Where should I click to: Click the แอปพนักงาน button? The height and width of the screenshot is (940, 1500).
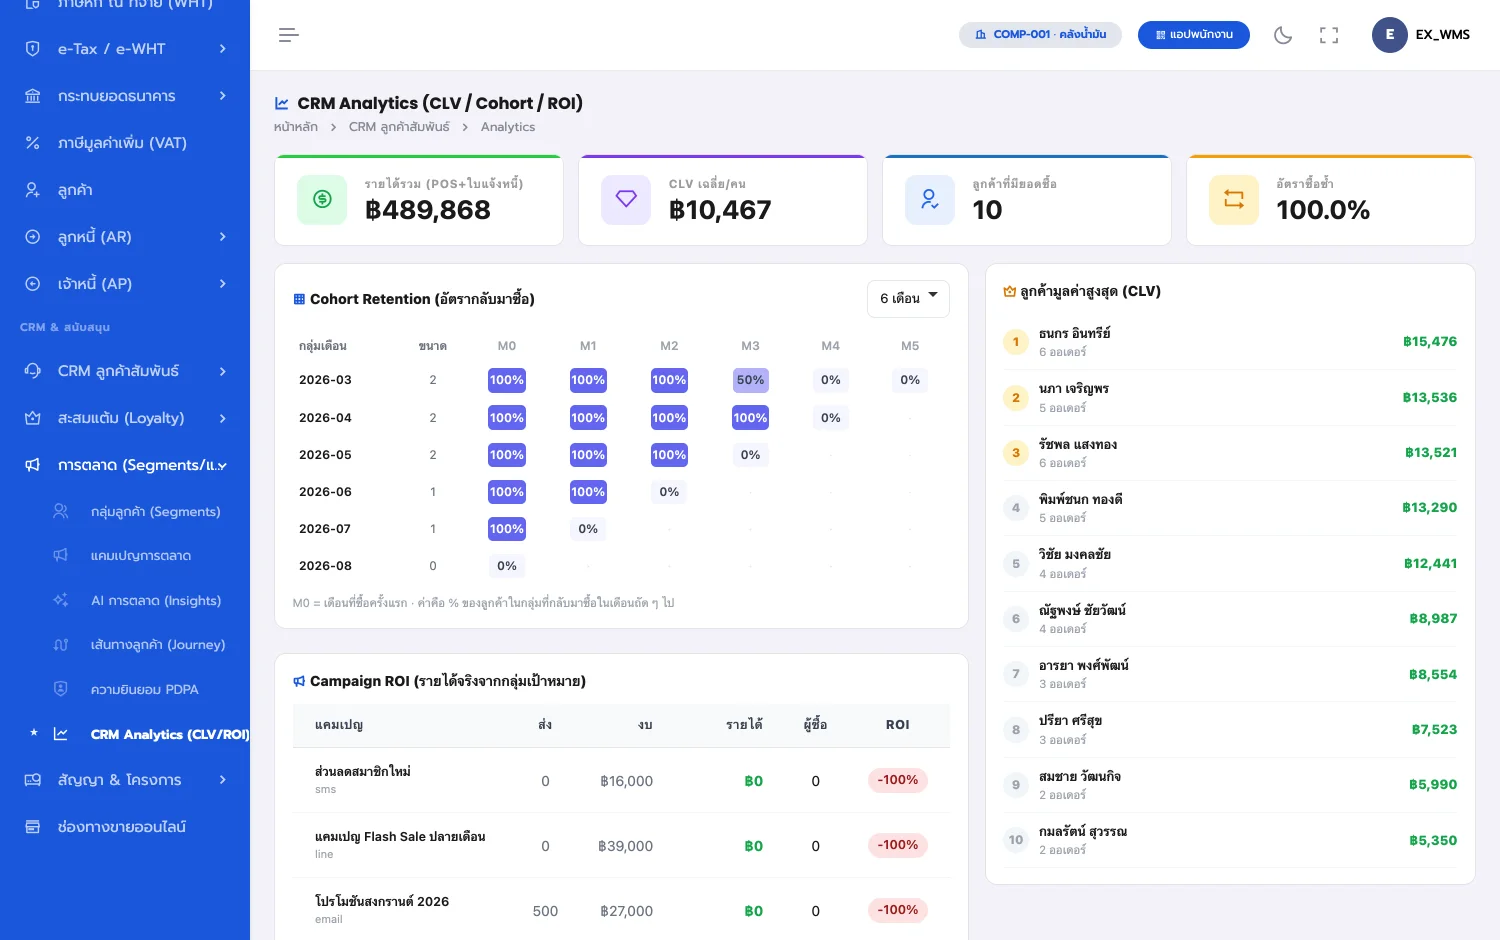tap(1194, 35)
